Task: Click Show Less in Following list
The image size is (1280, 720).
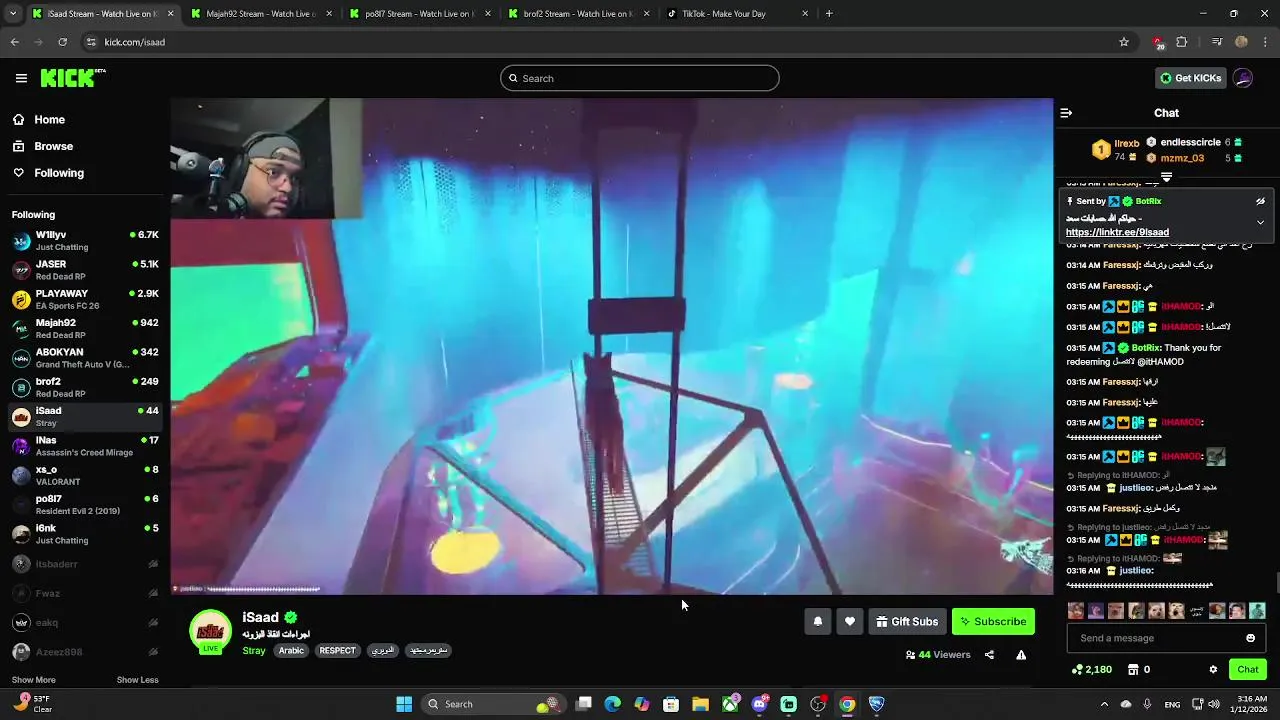Action: point(137,680)
